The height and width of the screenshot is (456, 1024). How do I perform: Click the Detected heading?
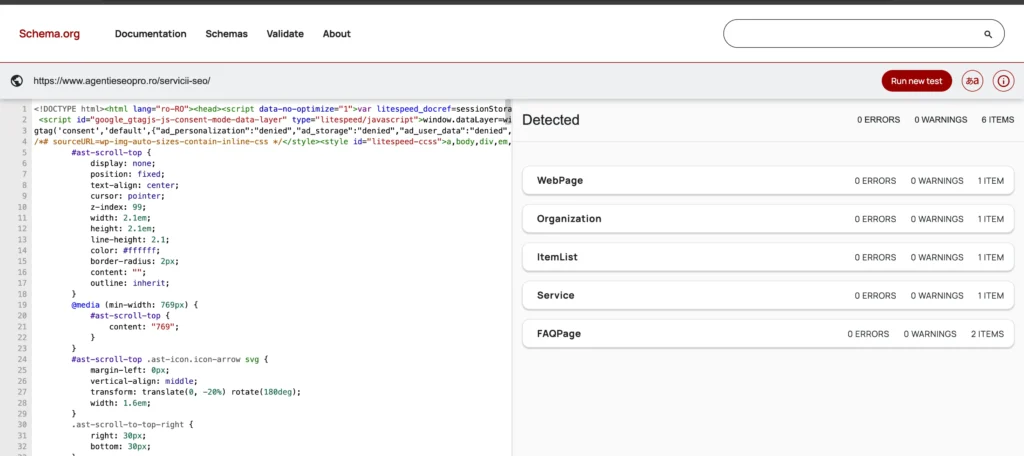click(551, 120)
